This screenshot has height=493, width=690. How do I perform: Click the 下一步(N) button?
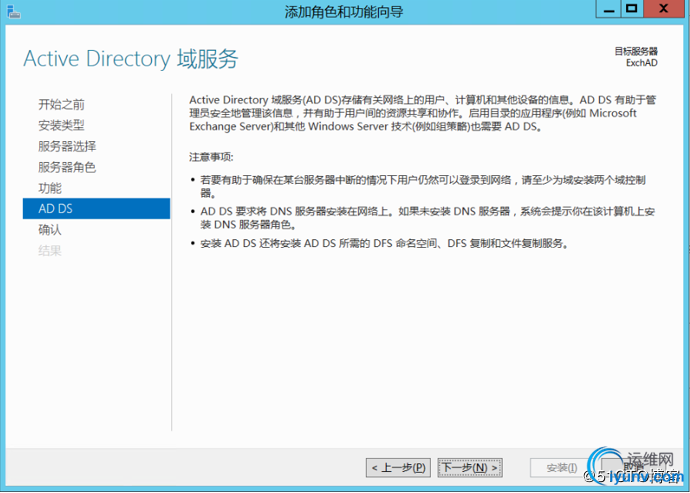pyautogui.click(x=470, y=467)
